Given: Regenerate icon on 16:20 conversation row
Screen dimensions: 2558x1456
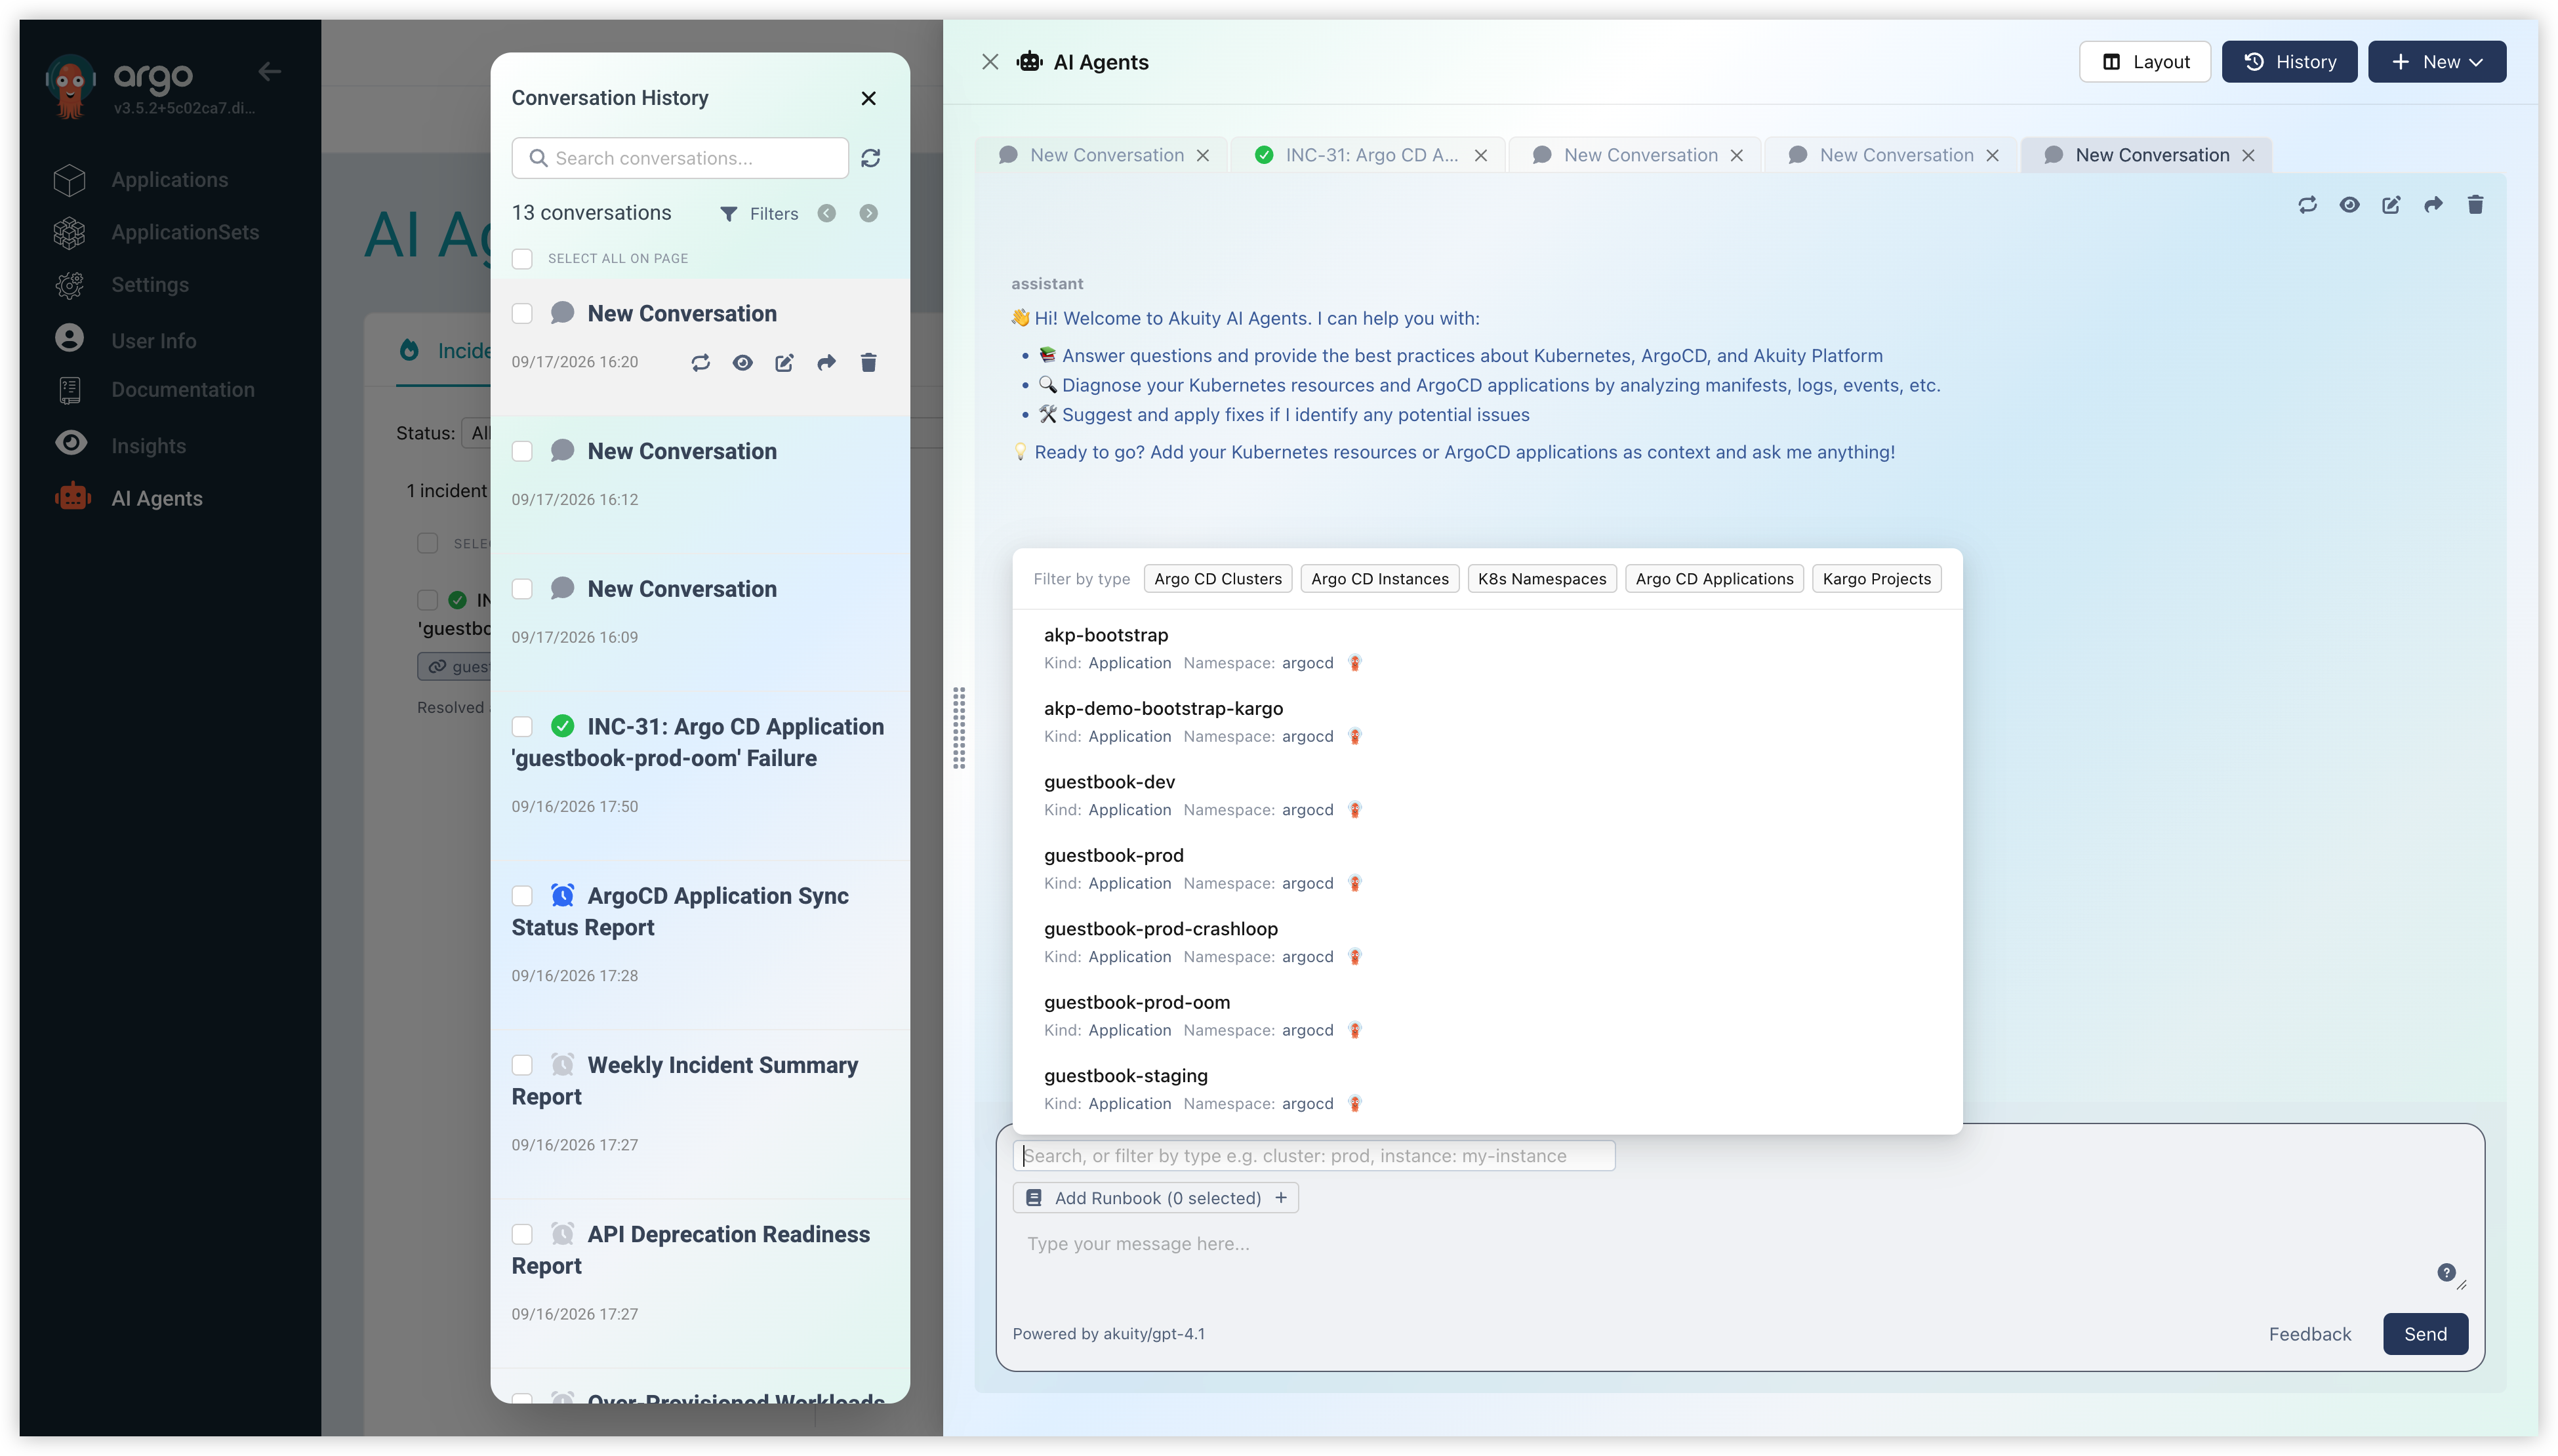Looking at the screenshot, I should pos(700,362).
